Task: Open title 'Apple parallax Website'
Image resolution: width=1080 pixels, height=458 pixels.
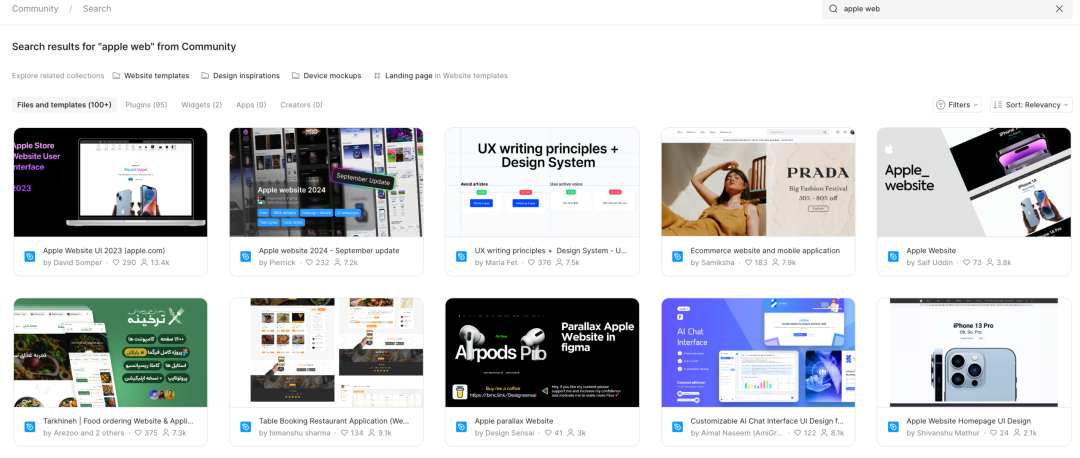Action: coord(514,421)
